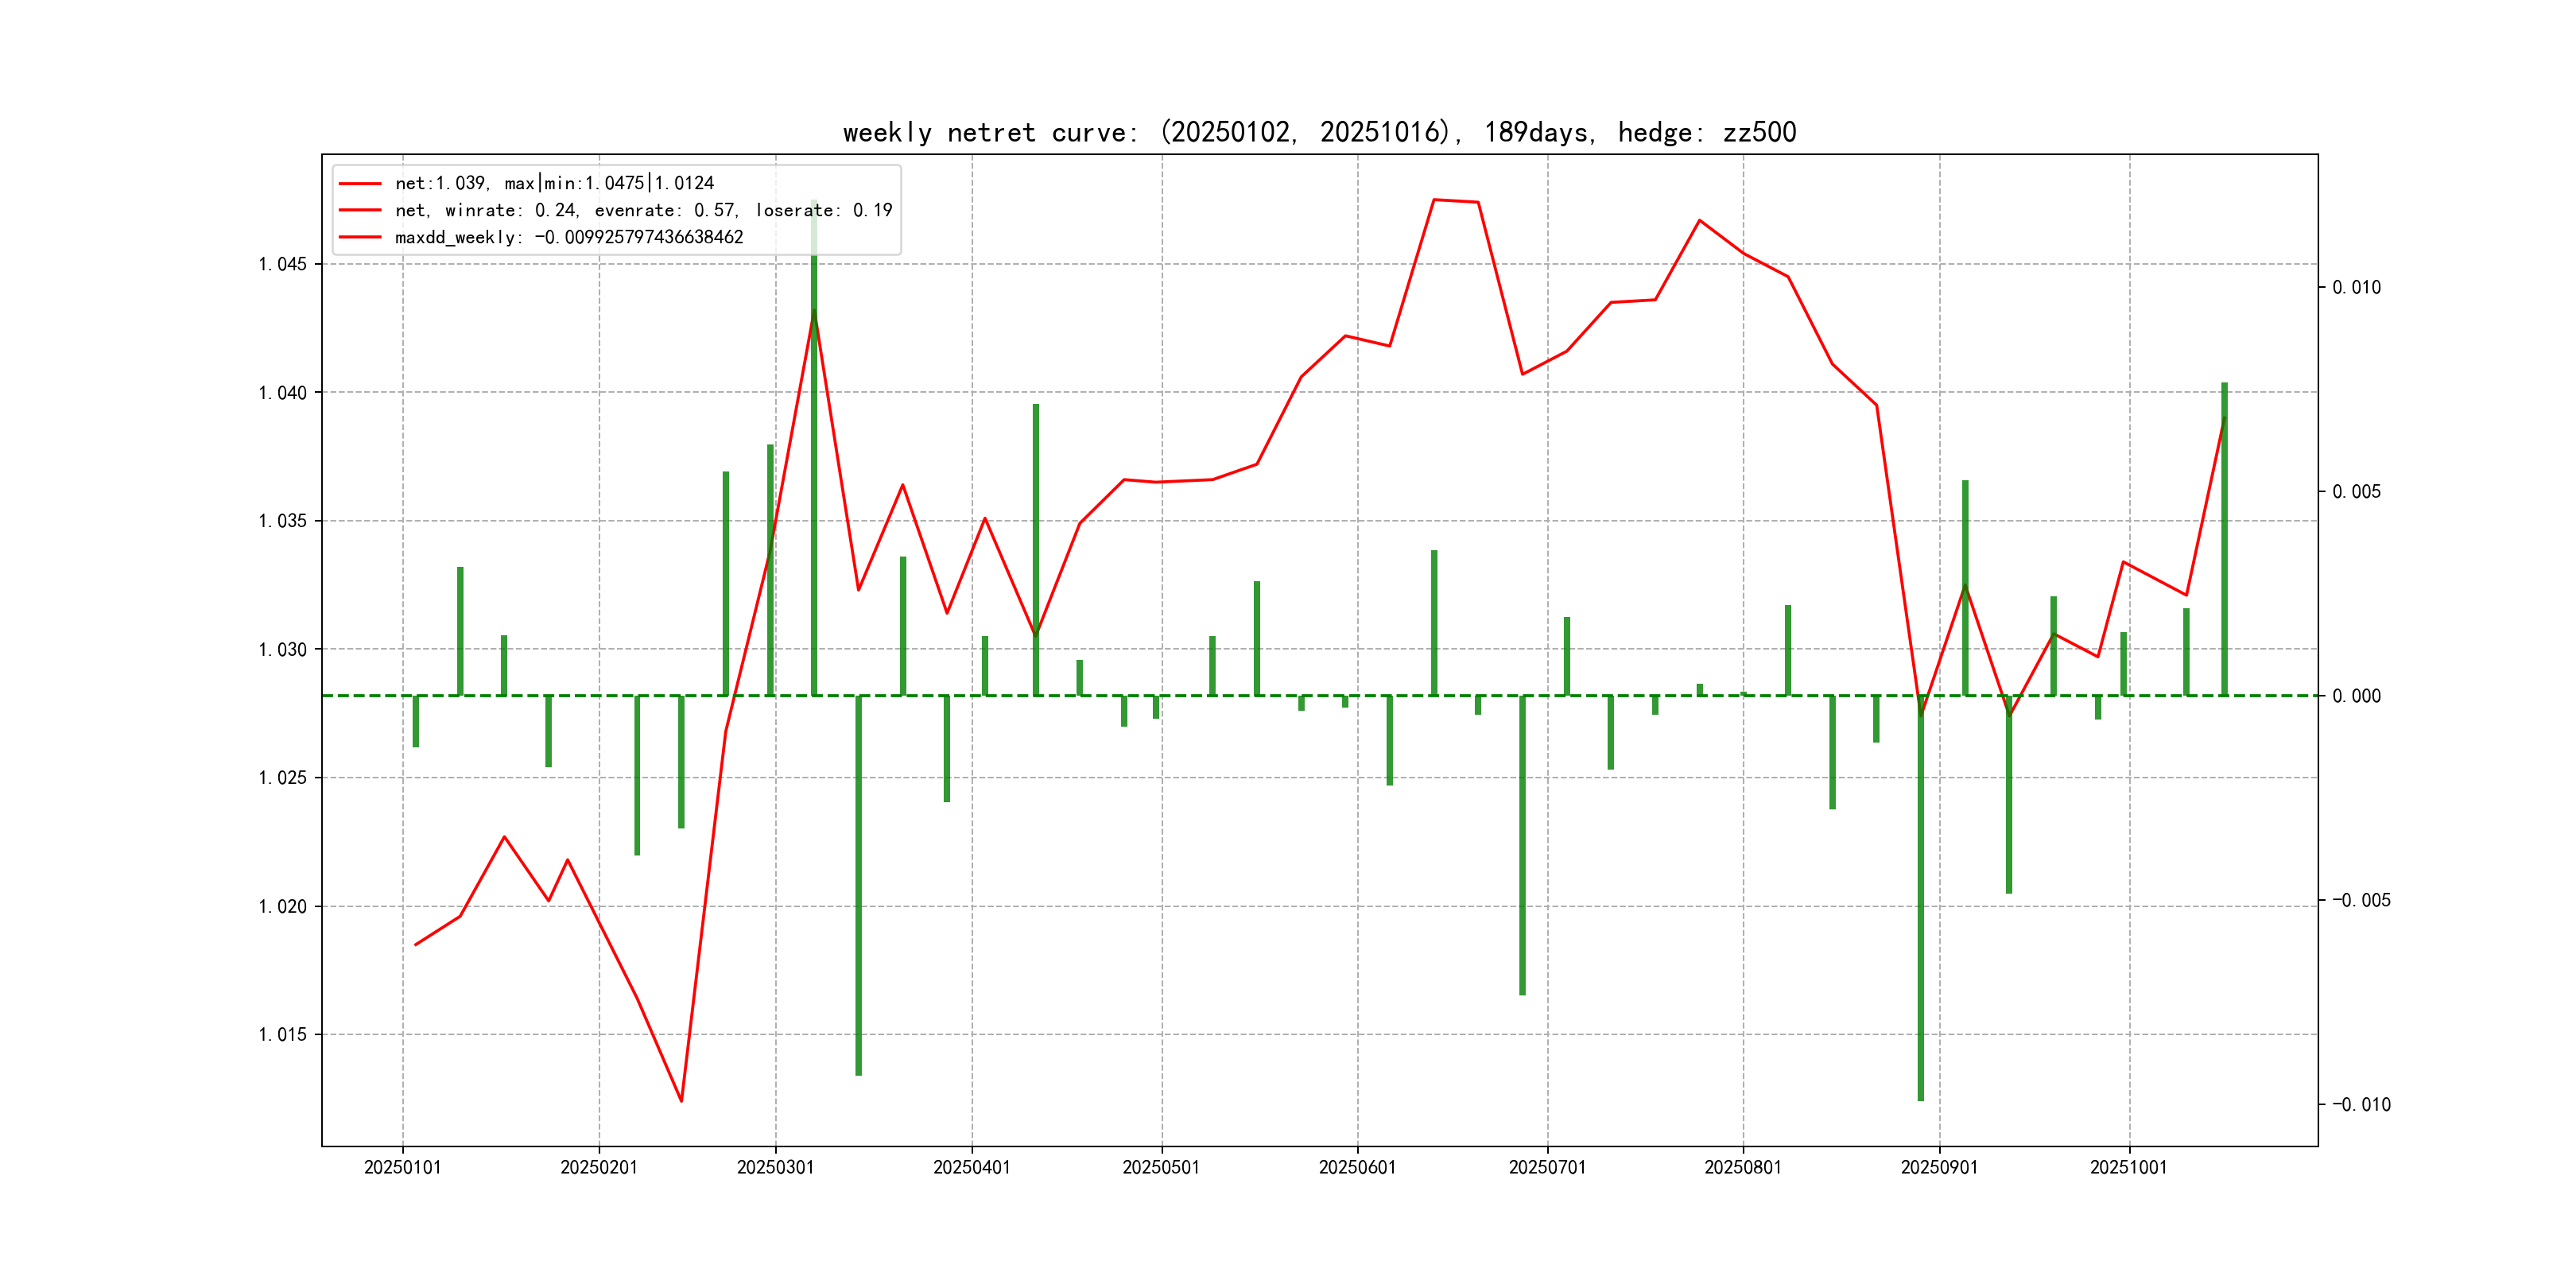Click the last green bar after 20251001
The height and width of the screenshot is (1288, 2576).
2224,540
